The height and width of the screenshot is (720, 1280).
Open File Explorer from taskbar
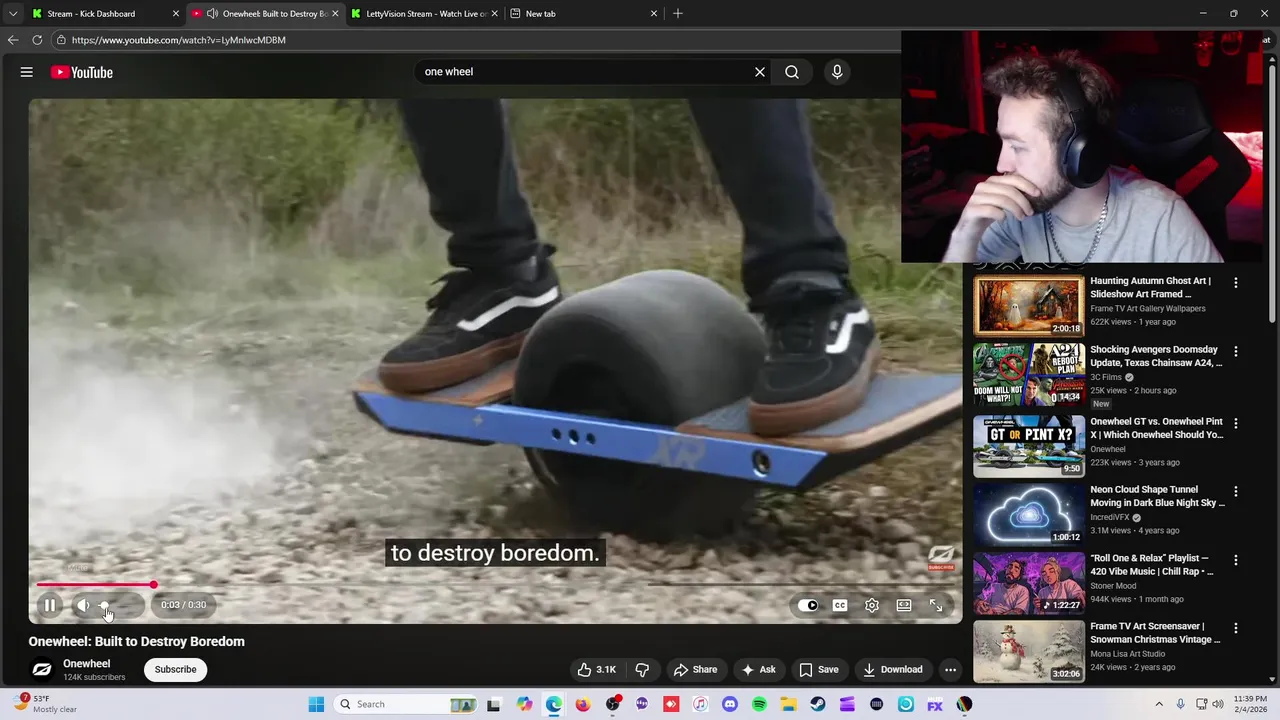788,704
